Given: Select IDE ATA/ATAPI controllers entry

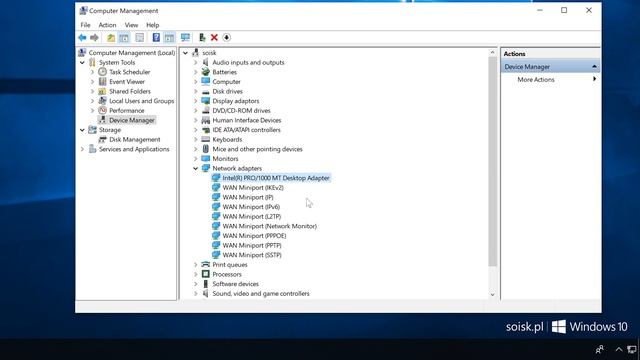Looking at the screenshot, I should [247, 130].
